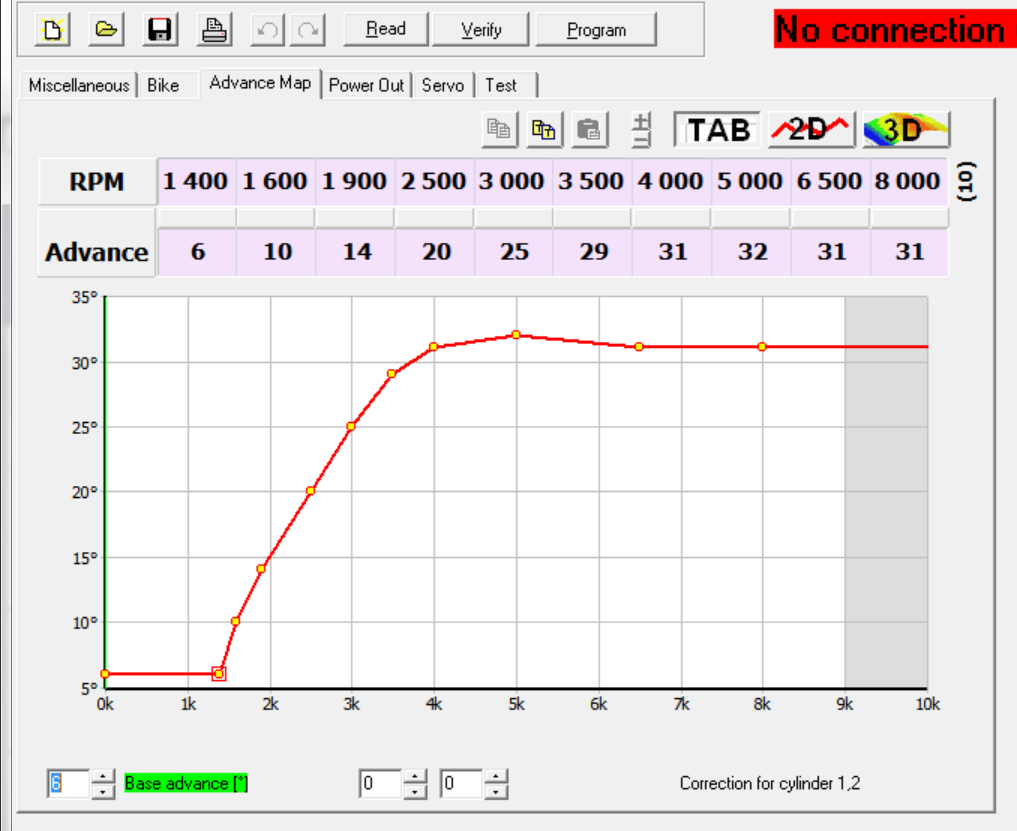Click the curve point at 6.5k RPM

click(x=639, y=347)
